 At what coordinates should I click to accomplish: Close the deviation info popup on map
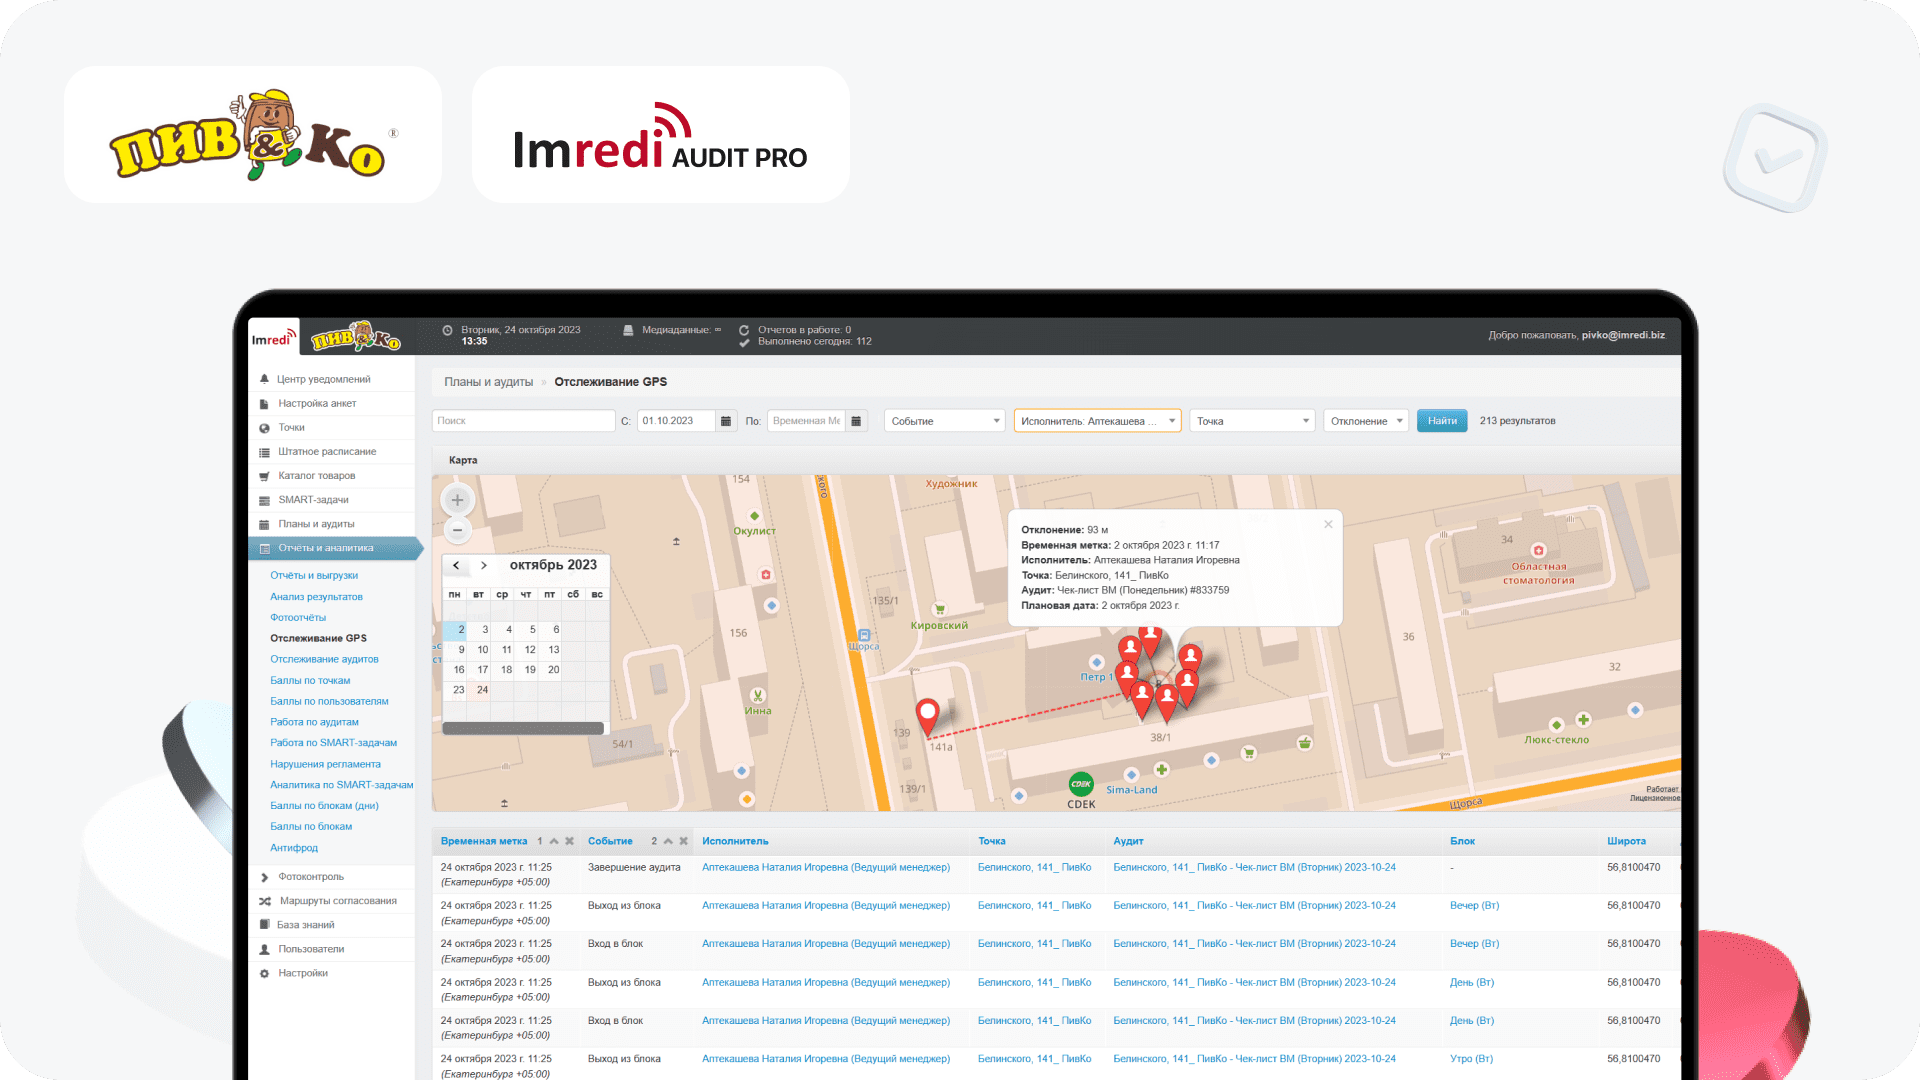(x=1328, y=524)
